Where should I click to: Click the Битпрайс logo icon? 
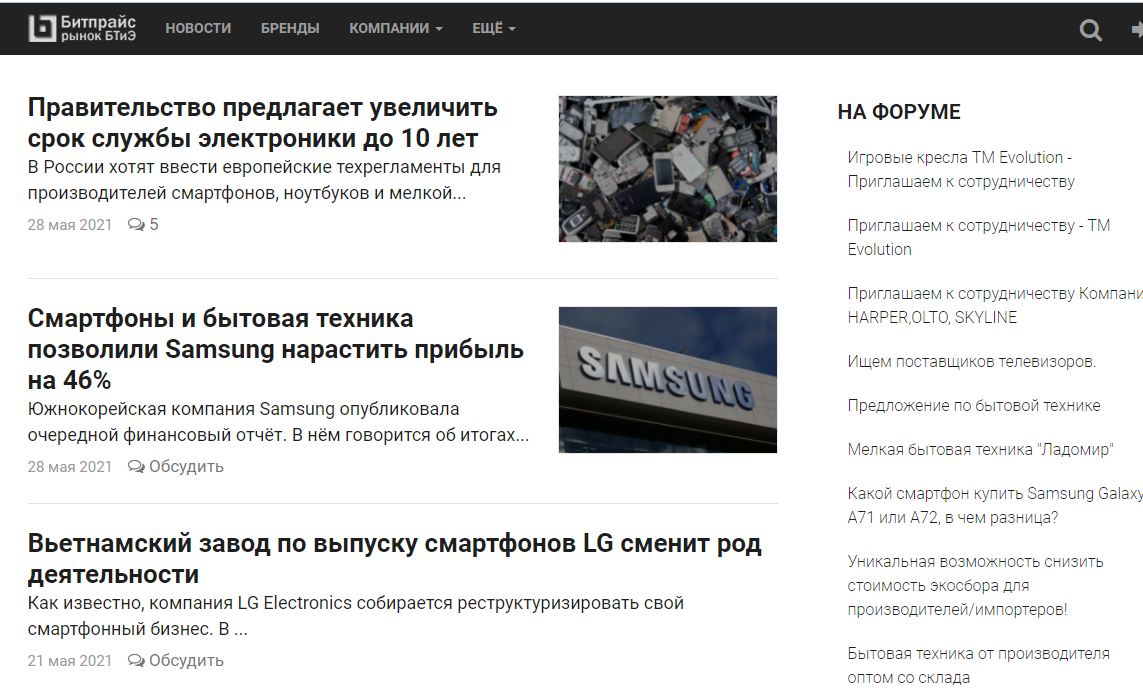pyautogui.click(x=42, y=28)
